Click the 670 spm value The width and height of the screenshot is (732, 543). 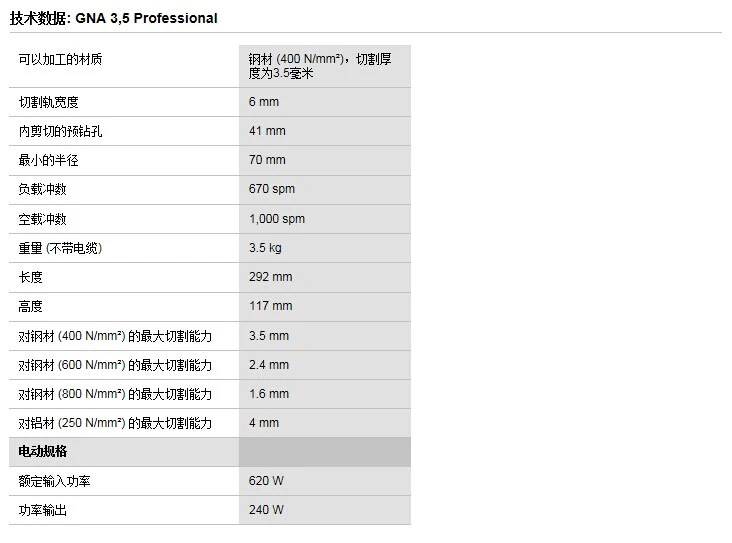pos(272,189)
